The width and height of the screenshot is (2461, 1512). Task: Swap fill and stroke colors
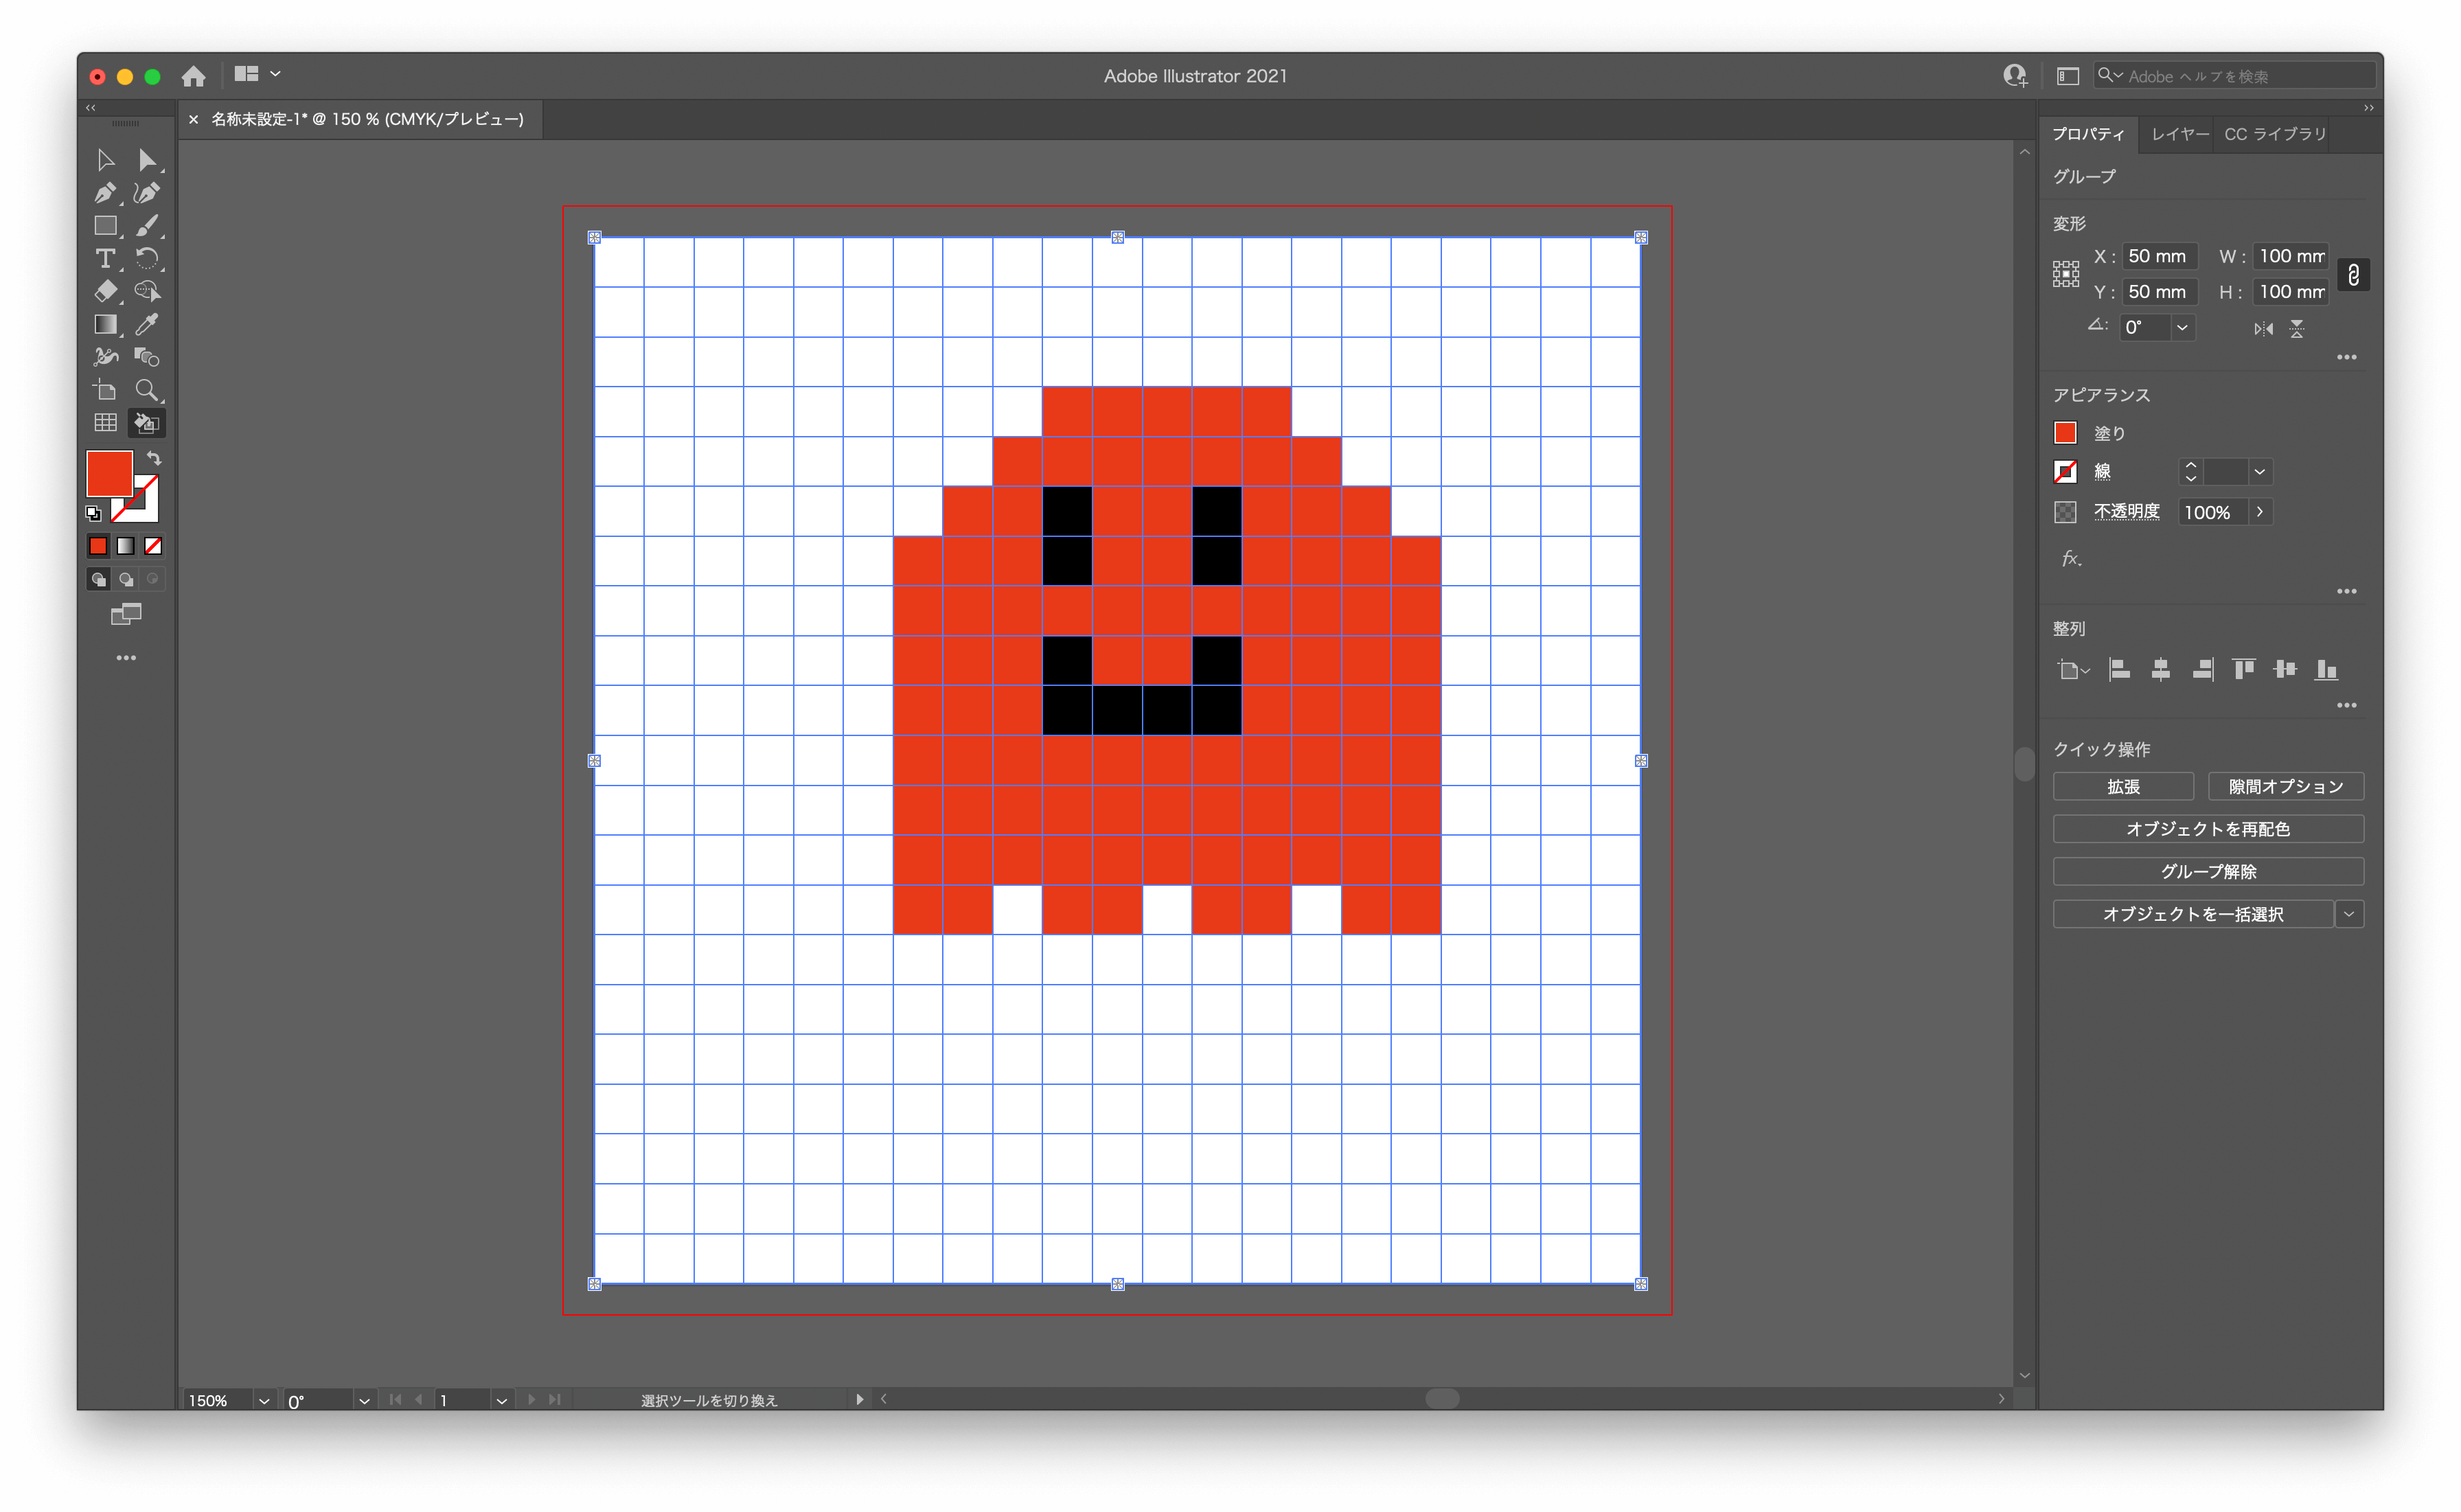coord(154,458)
